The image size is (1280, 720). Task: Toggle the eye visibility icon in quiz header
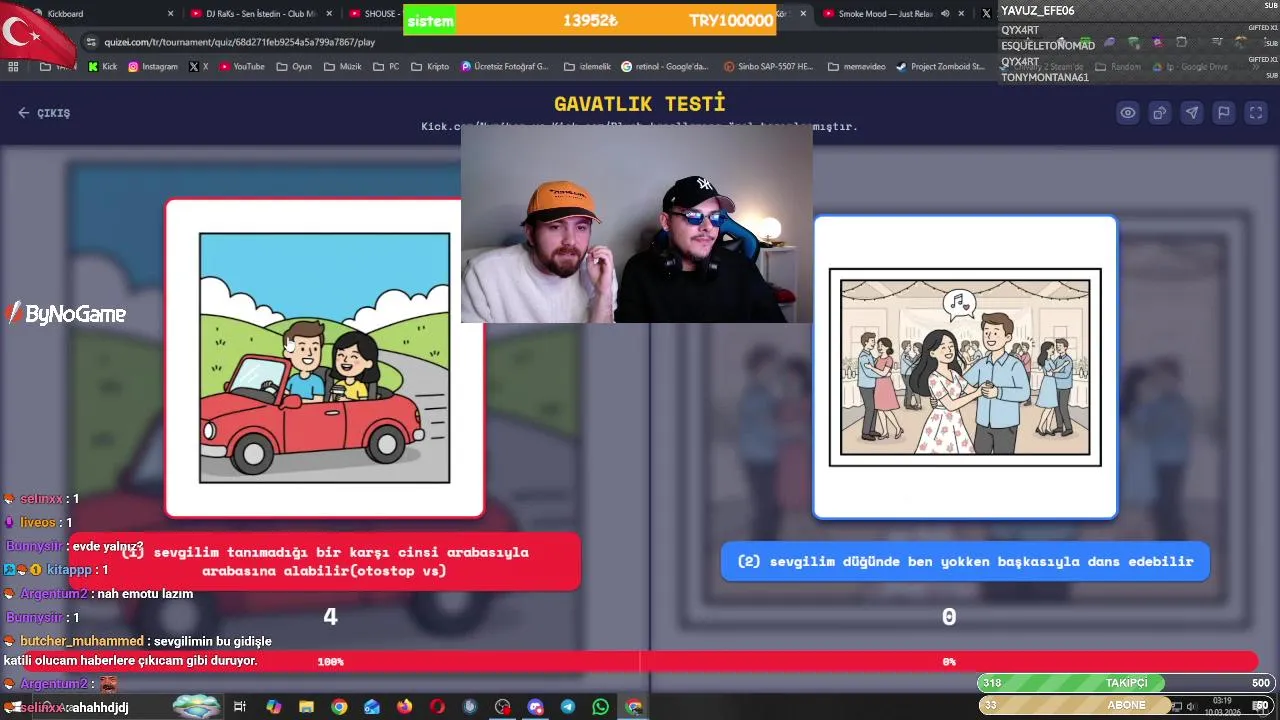(1128, 113)
